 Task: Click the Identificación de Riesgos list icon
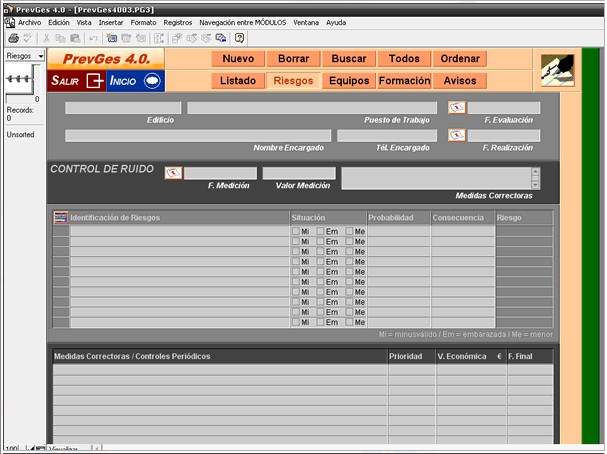(61, 218)
